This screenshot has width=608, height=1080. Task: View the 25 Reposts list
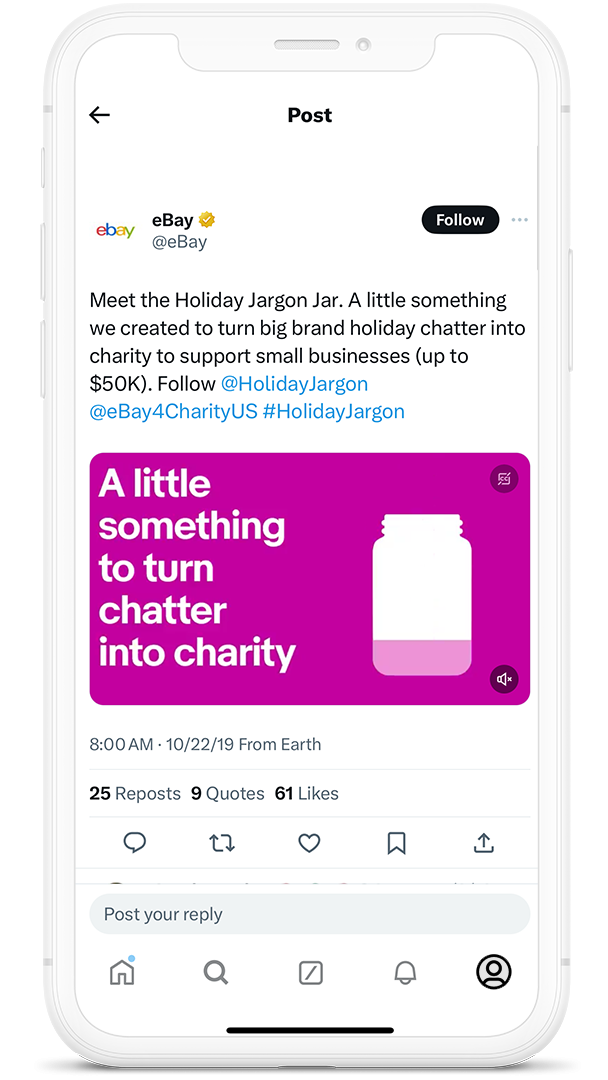135,793
